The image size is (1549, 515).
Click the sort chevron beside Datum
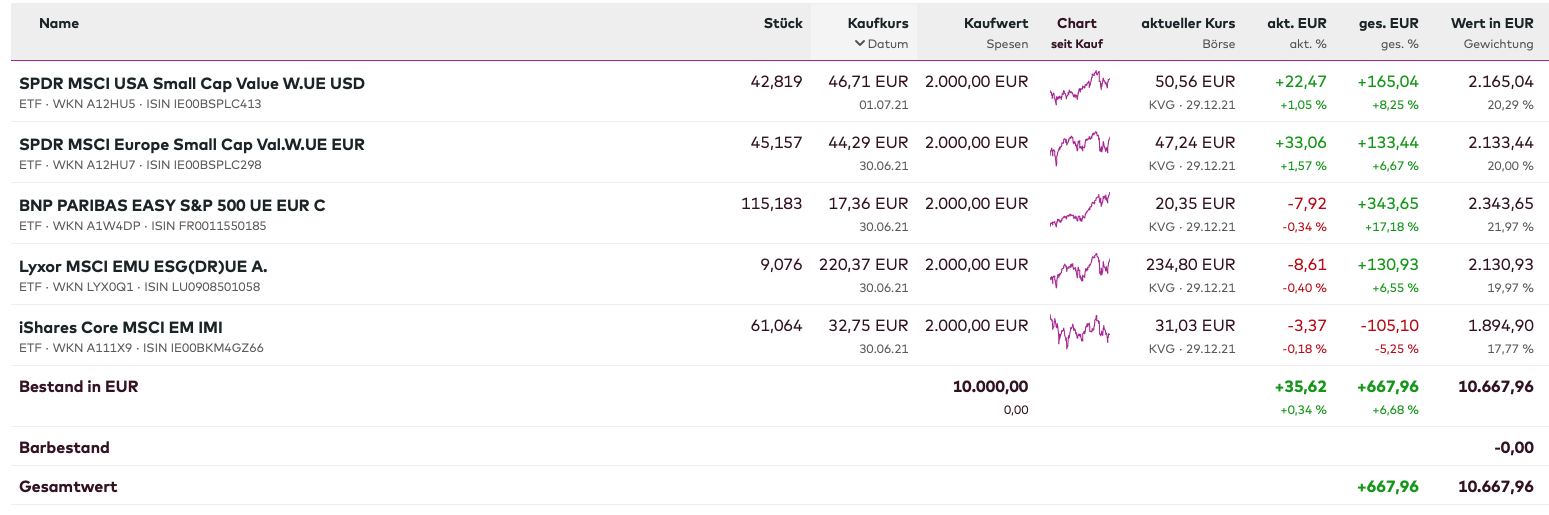(x=859, y=44)
